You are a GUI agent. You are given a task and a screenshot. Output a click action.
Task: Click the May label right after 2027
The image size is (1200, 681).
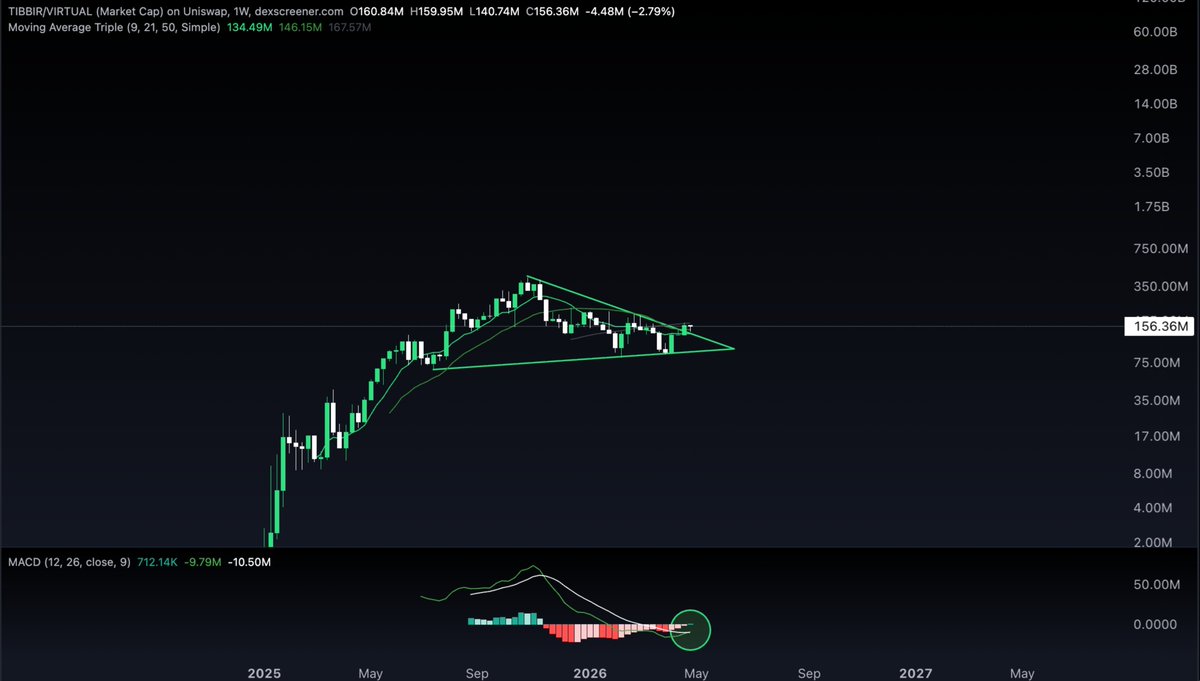(x=1022, y=674)
